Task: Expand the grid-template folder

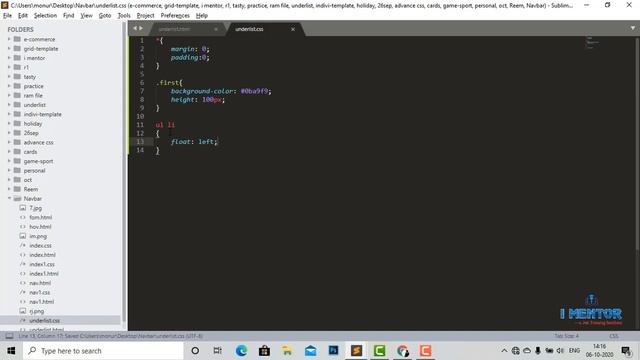Action: point(9,49)
